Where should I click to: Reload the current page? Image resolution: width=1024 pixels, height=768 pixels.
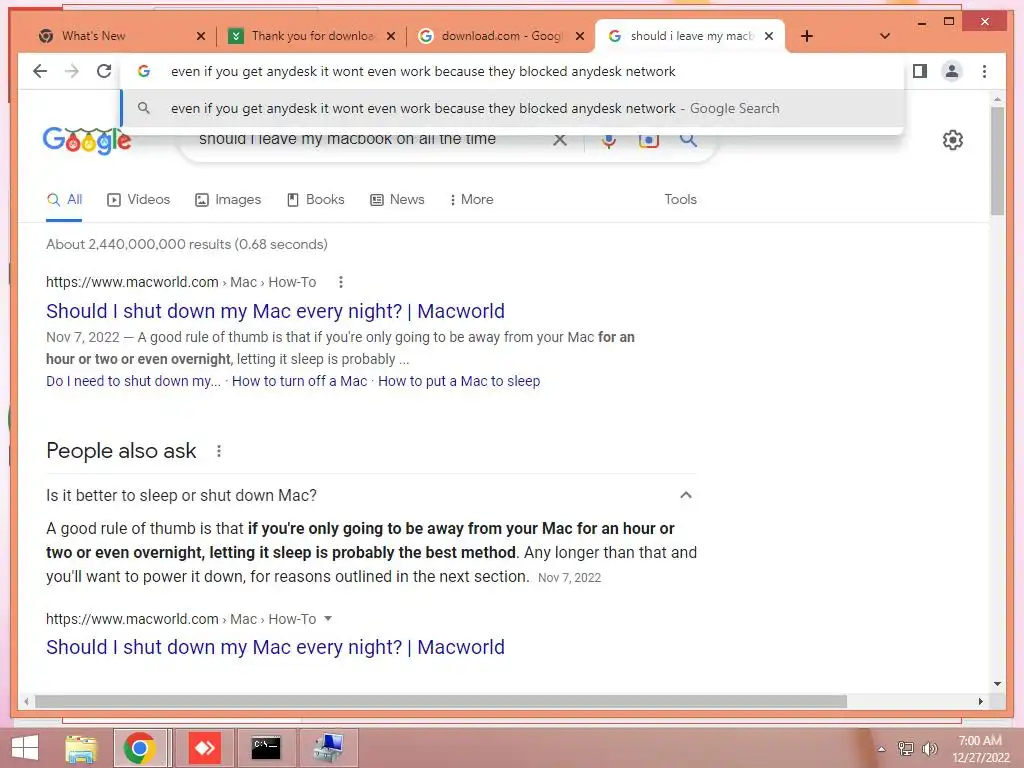point(104,71)
